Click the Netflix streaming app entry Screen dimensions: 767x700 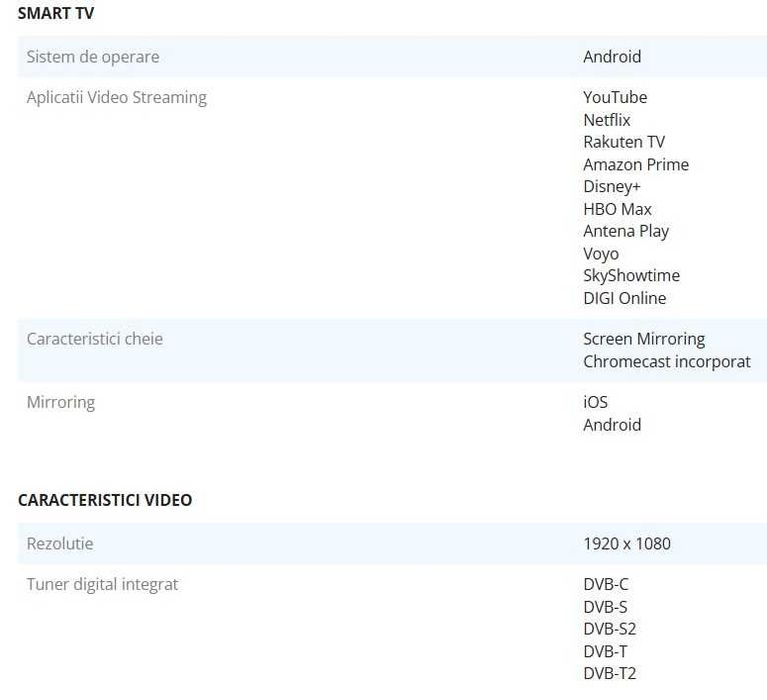coord(607,120)
